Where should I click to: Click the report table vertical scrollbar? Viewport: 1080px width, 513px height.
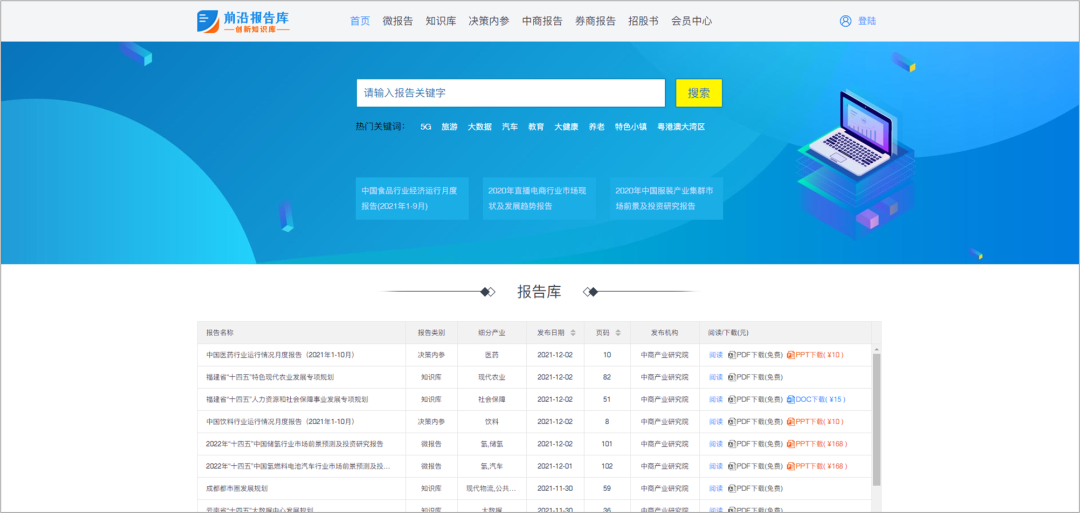877,420
